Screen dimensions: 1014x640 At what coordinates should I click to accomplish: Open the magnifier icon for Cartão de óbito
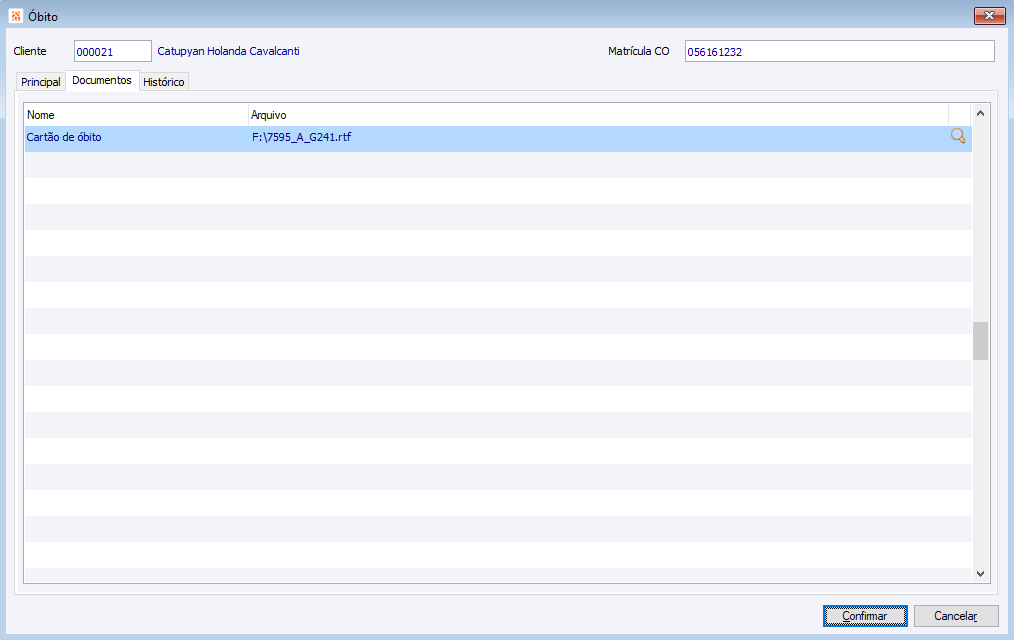click(x=958, y=136)
